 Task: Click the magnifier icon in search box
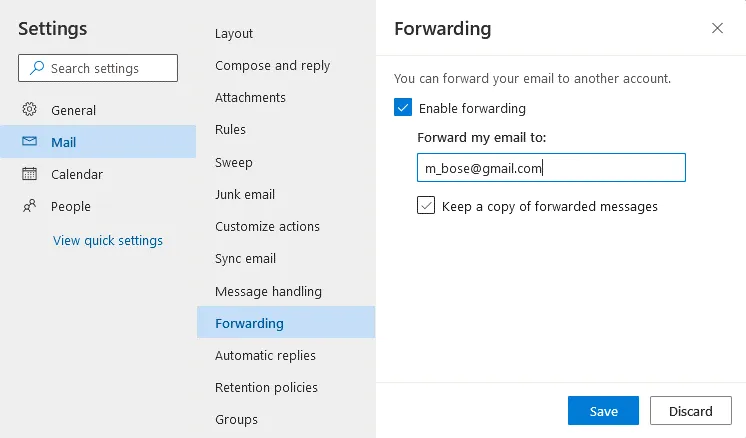(x=37, y=68)
